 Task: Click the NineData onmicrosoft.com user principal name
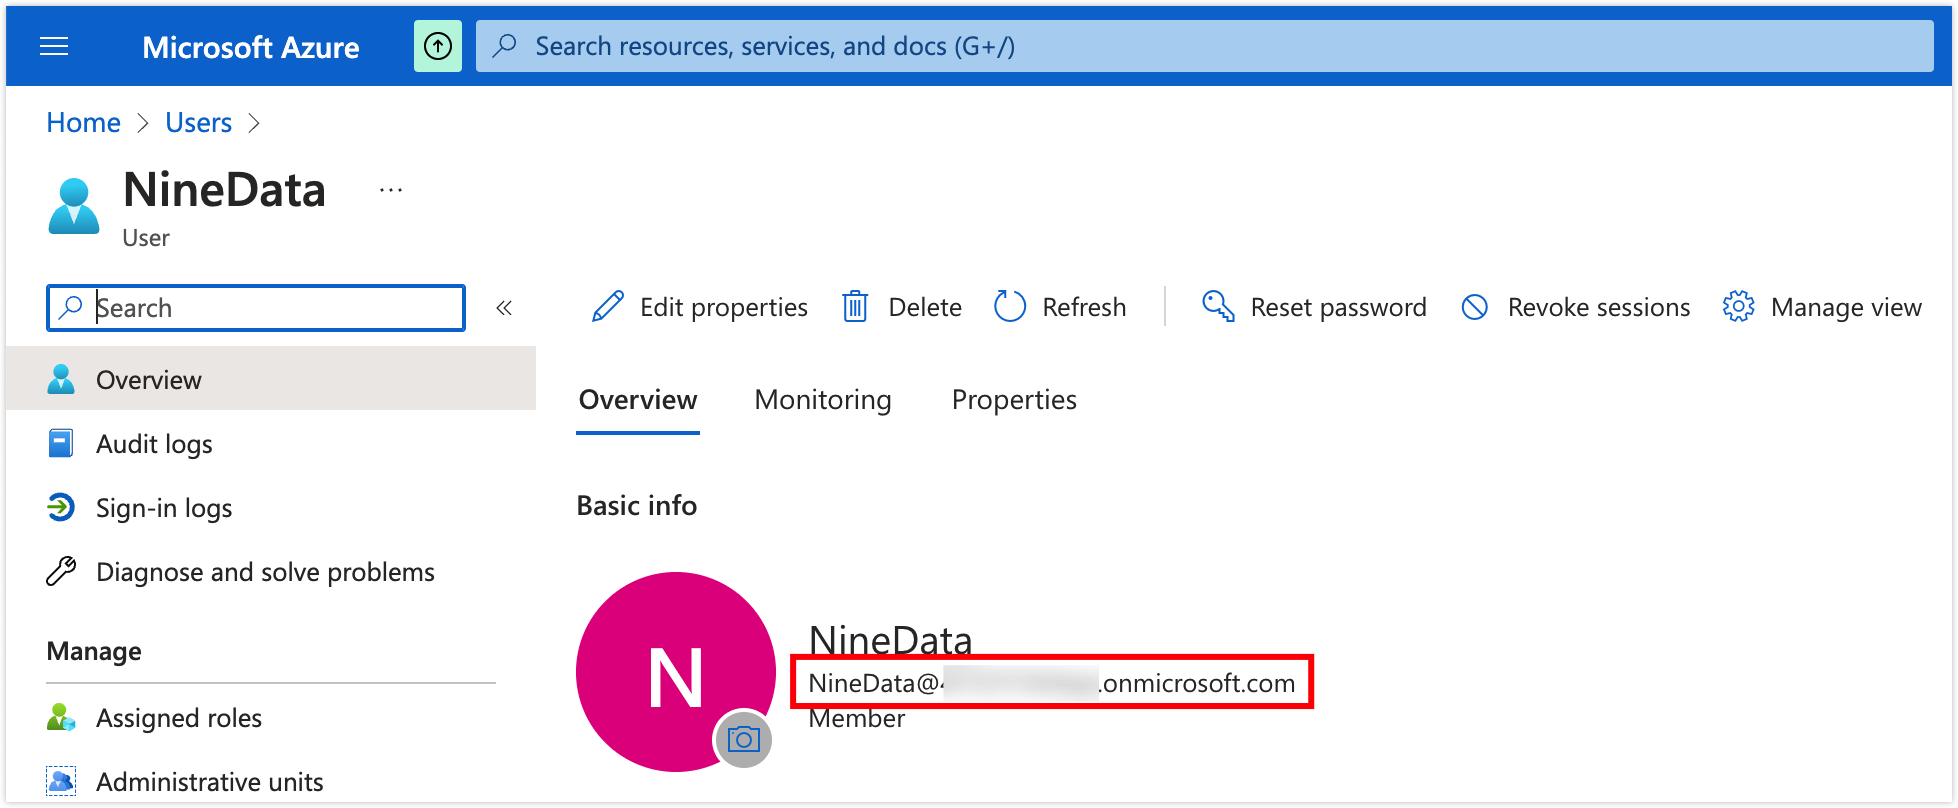coord(1052,683)
